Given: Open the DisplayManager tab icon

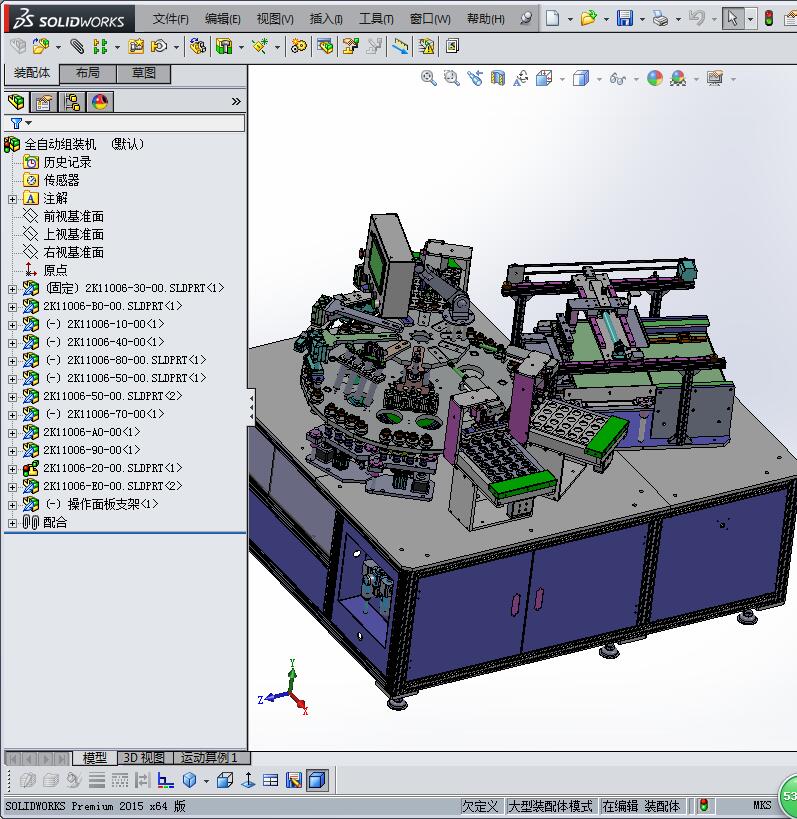Looking at the screenshot, I should [100, 101].
